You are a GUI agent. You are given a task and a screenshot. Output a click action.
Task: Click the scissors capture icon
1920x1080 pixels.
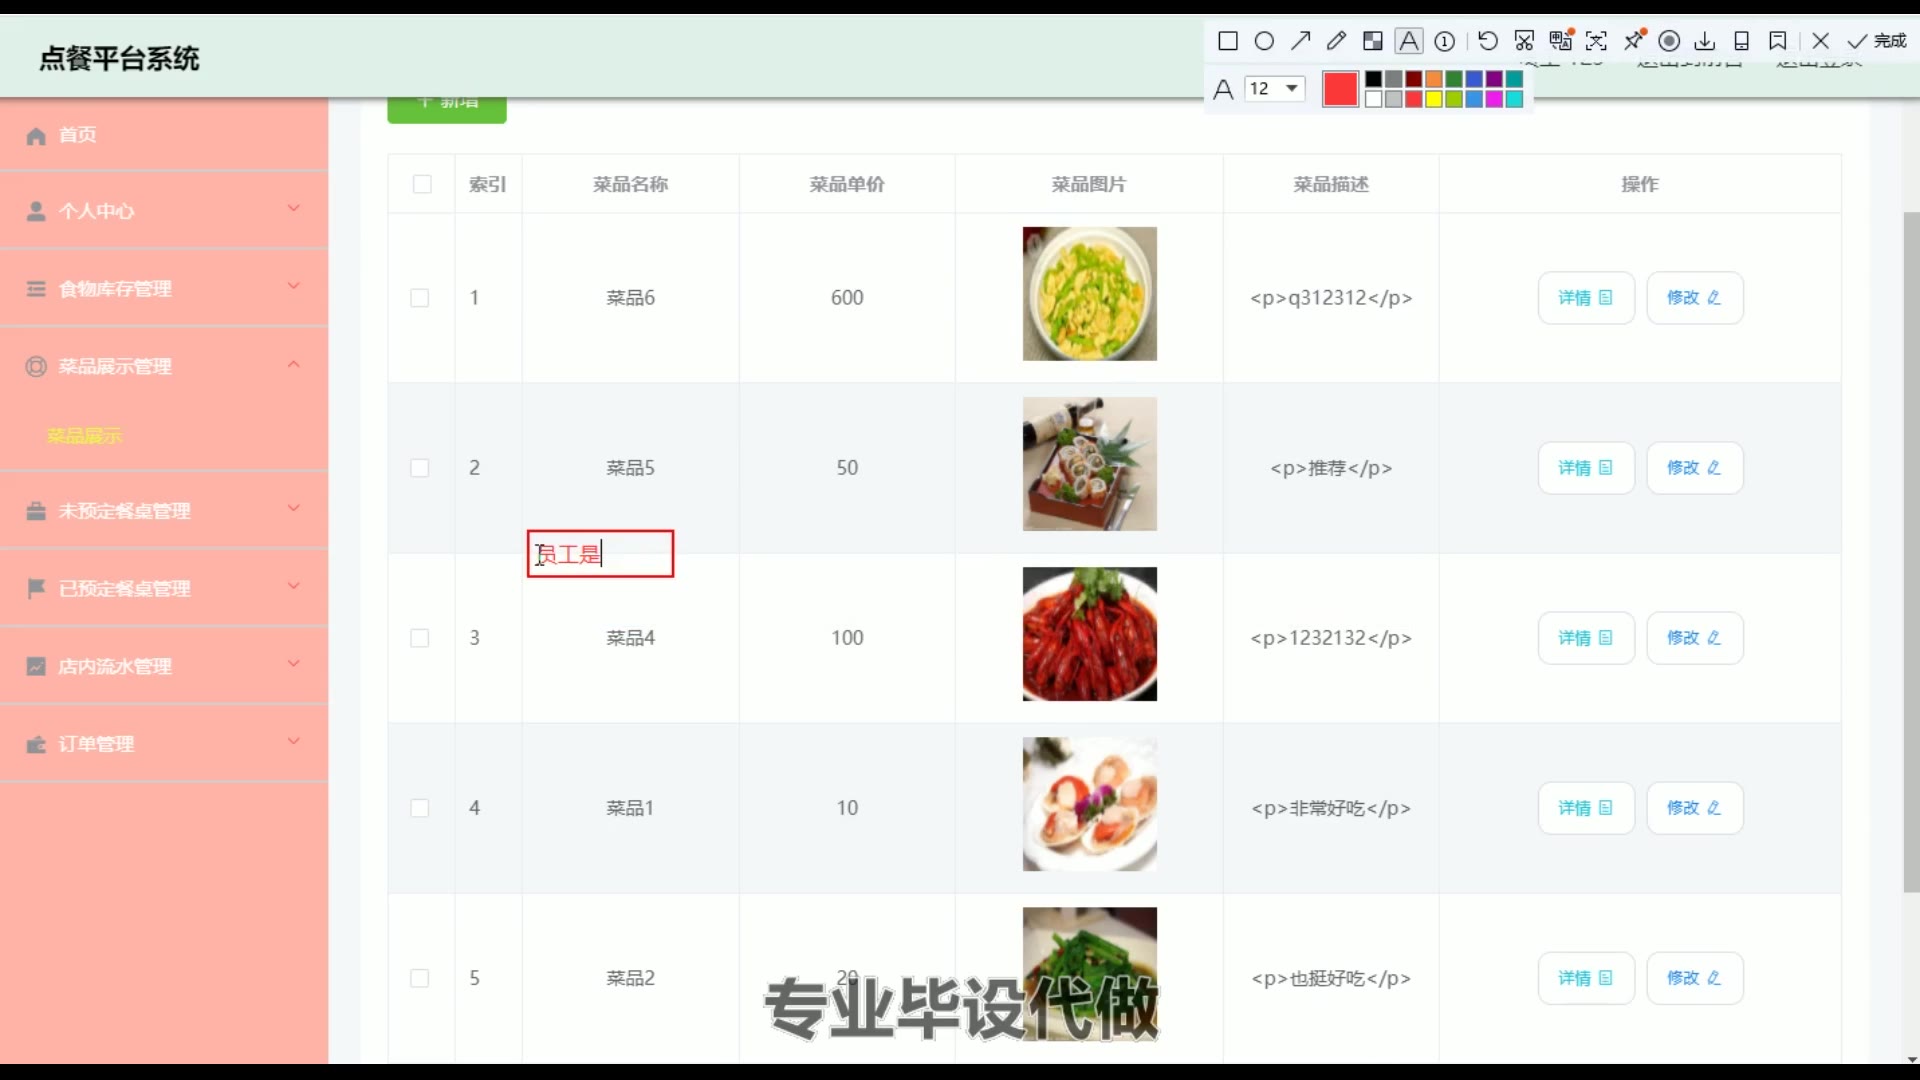pyautogui.click(x=1524, y=41)
